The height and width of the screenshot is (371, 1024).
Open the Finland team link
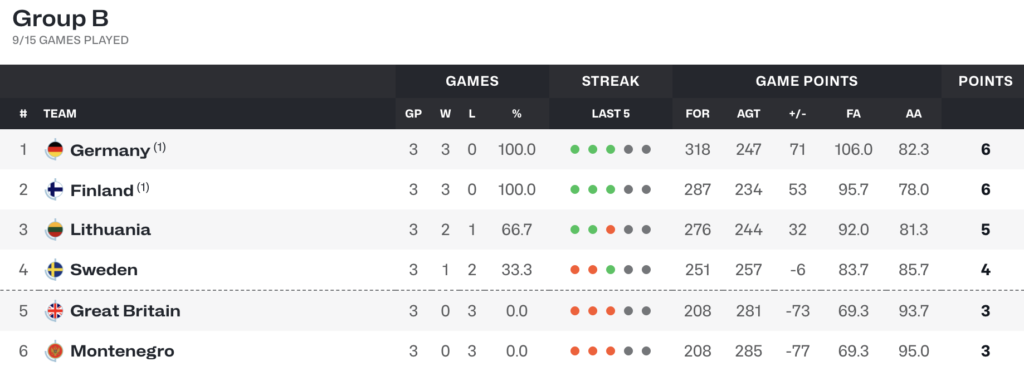coord(102,190)
